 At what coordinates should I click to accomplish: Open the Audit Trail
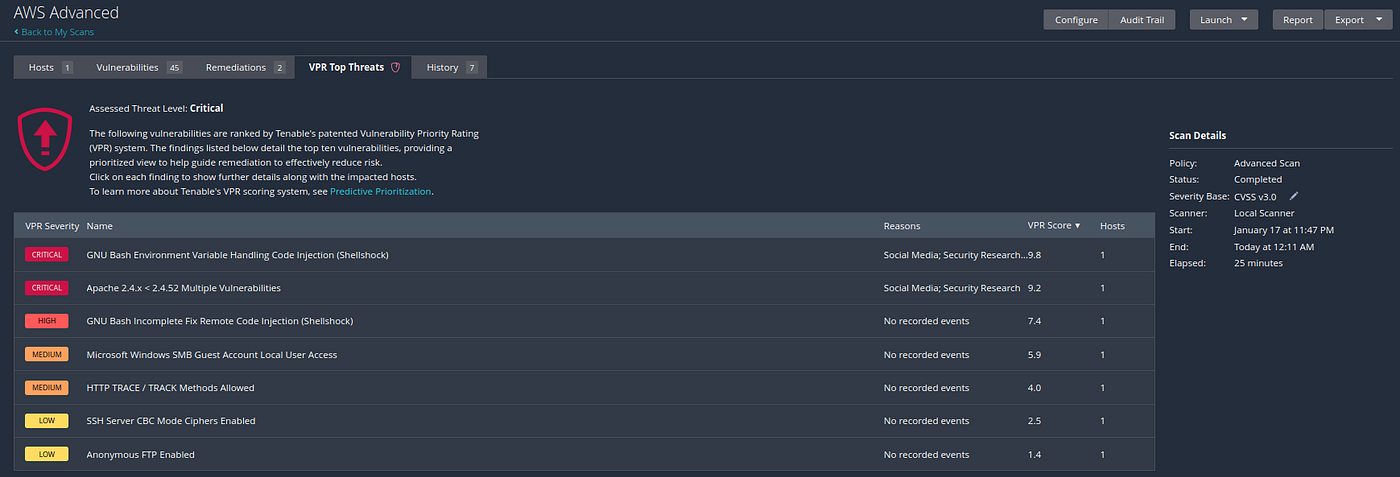pos(1142,20)
